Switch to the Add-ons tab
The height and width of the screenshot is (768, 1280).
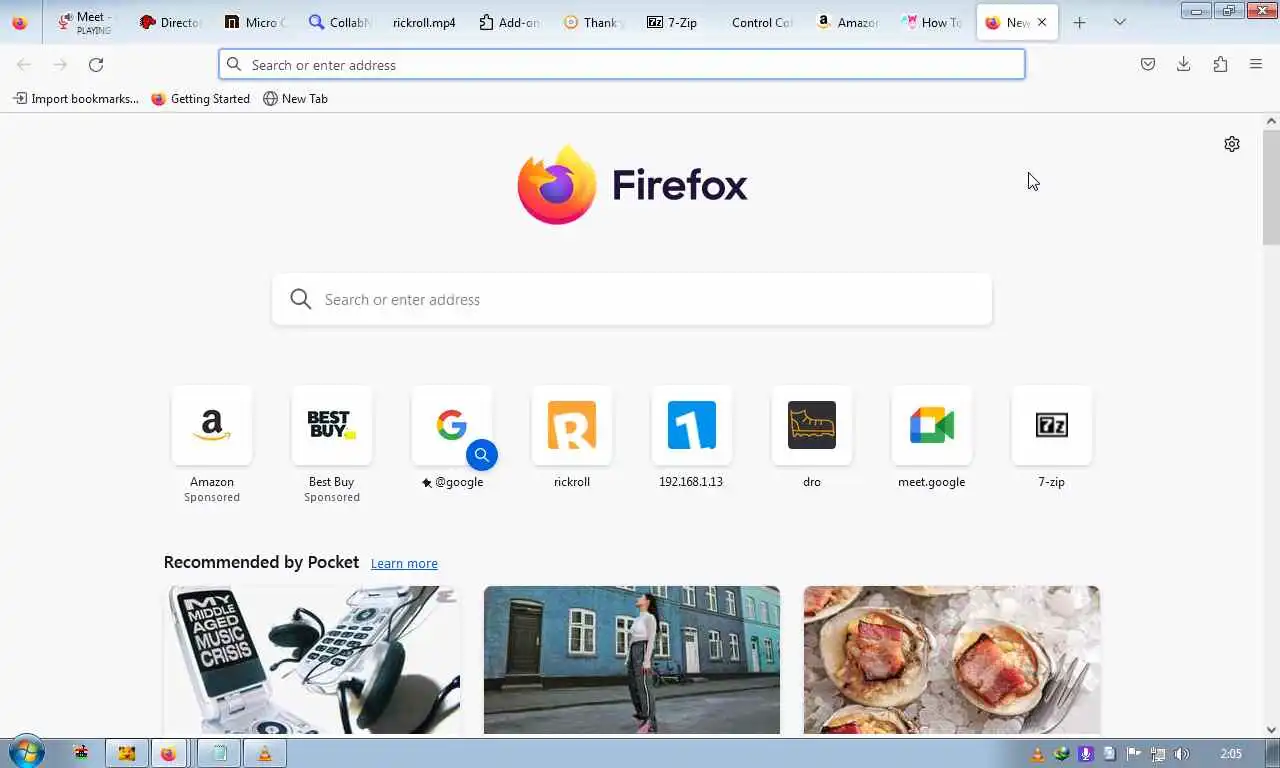508,22
